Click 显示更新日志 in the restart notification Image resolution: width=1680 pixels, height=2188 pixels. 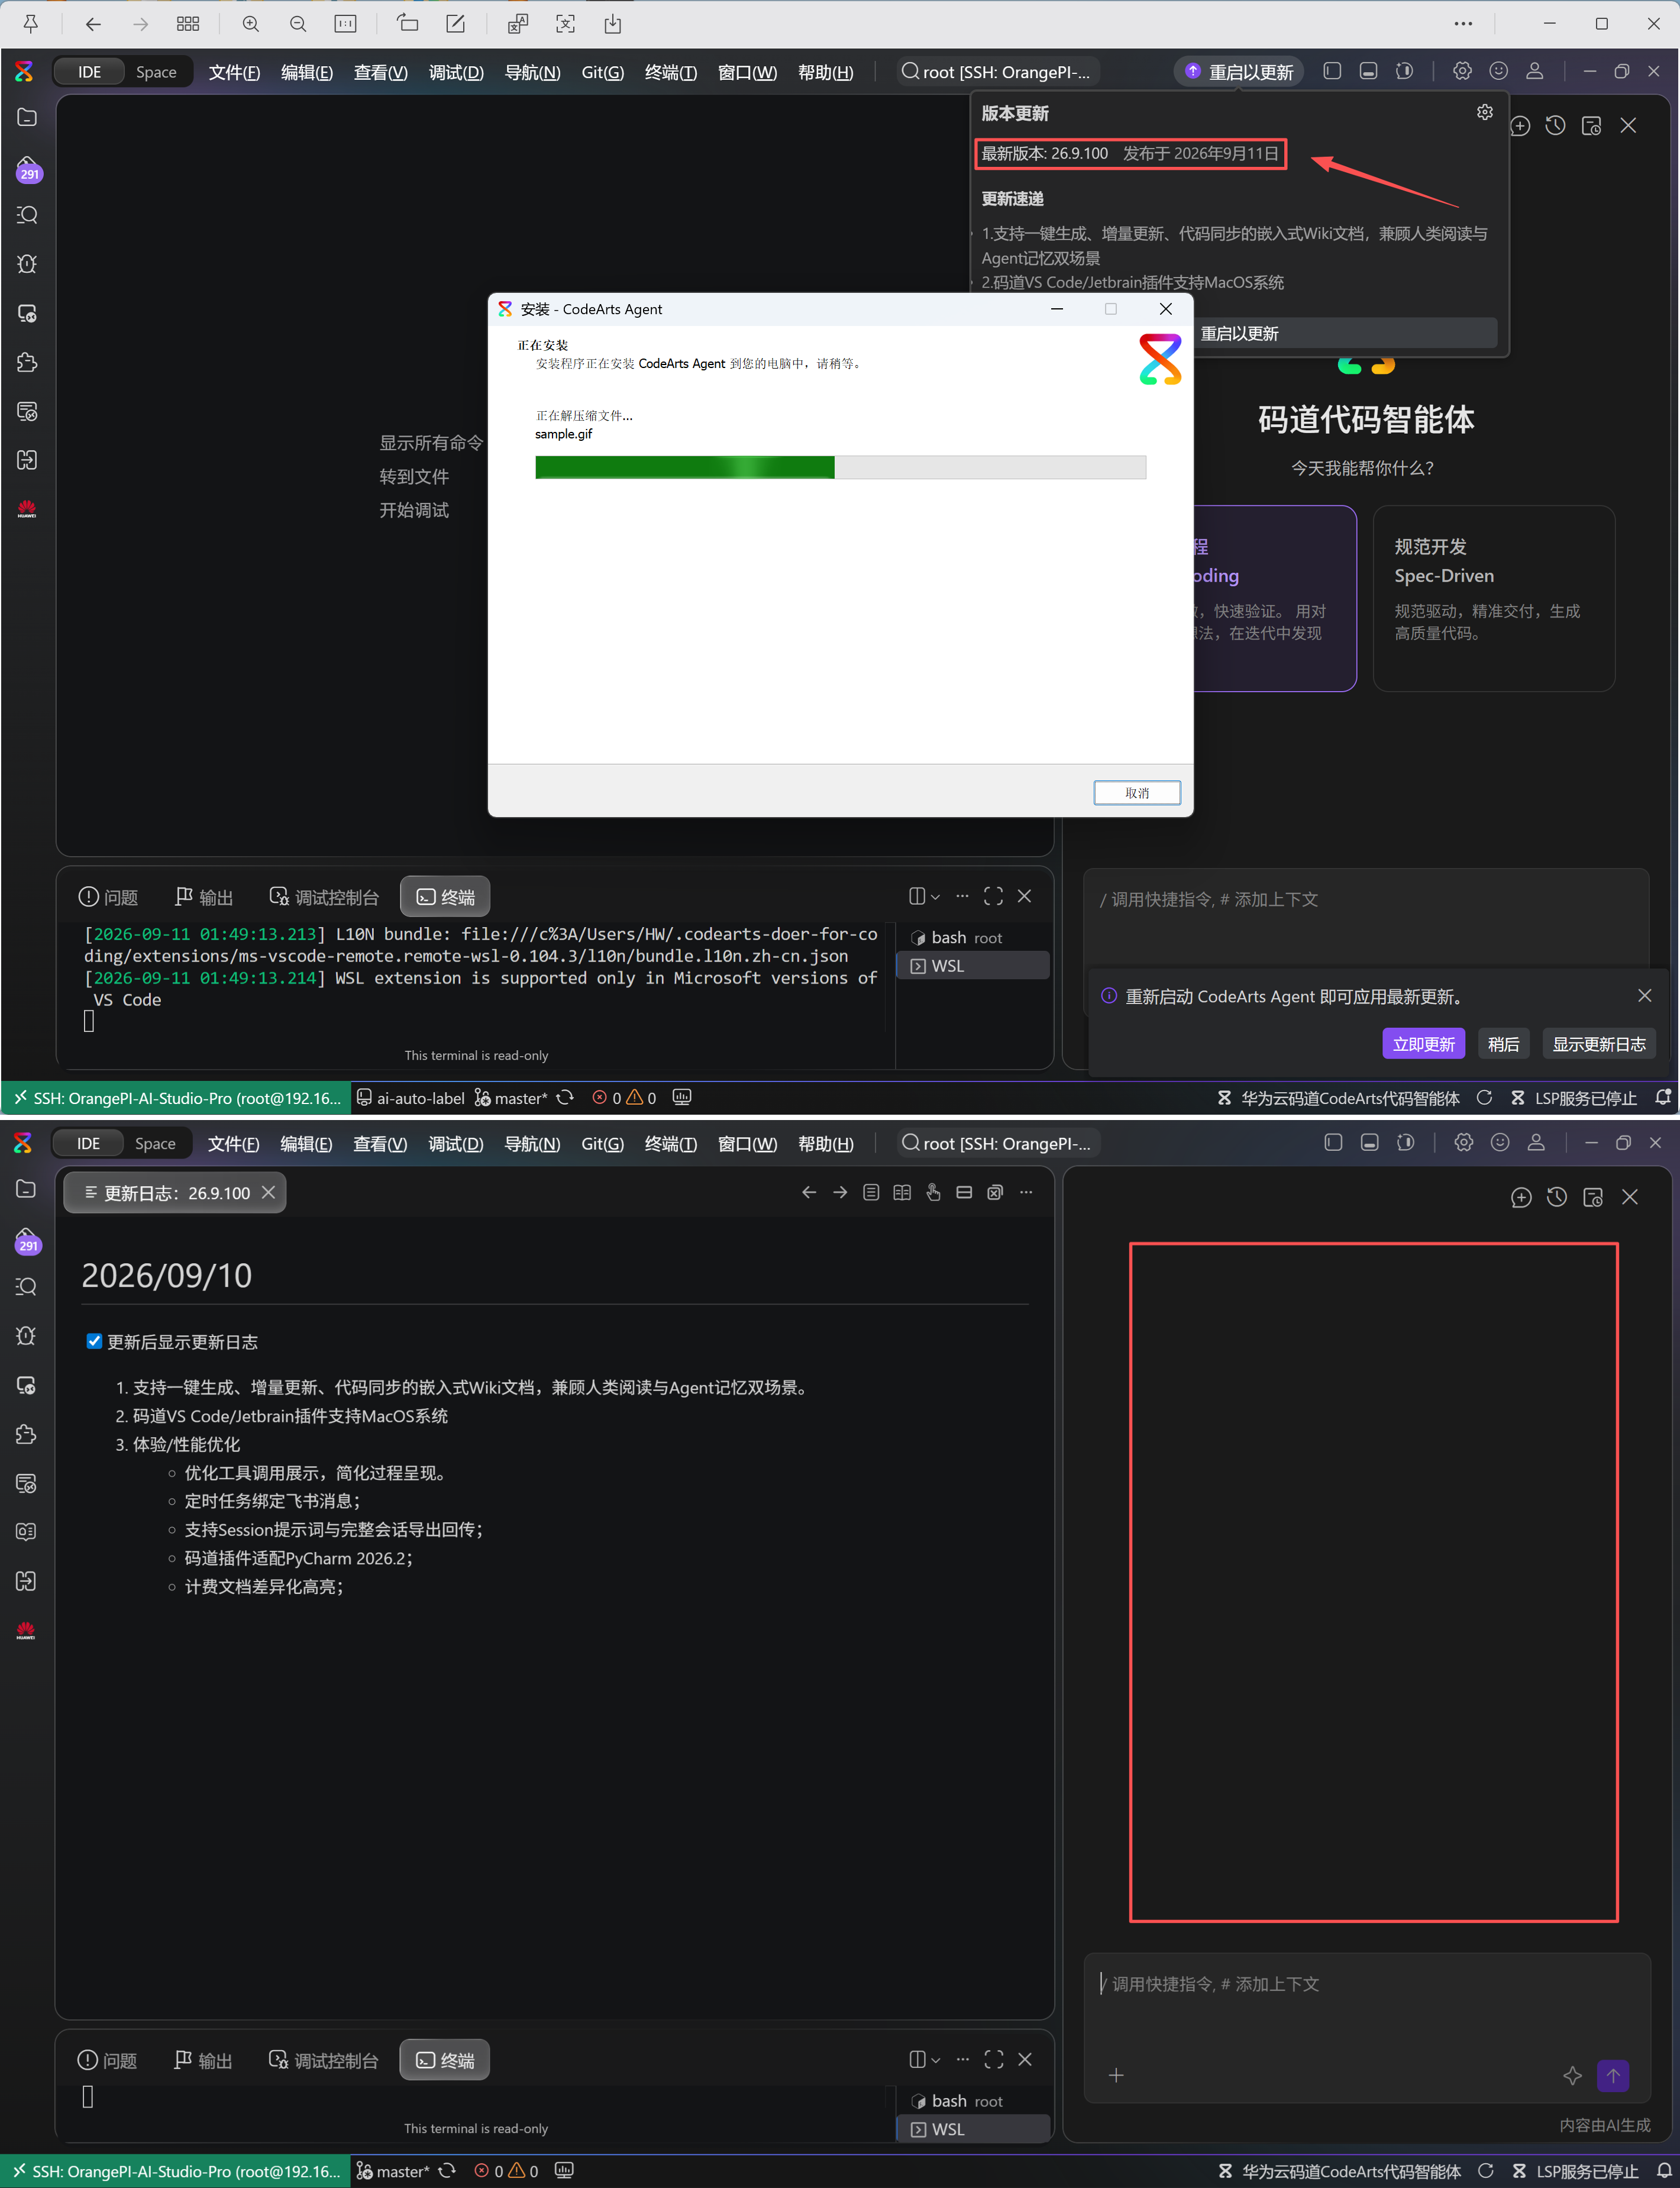coord(1599,1043)
